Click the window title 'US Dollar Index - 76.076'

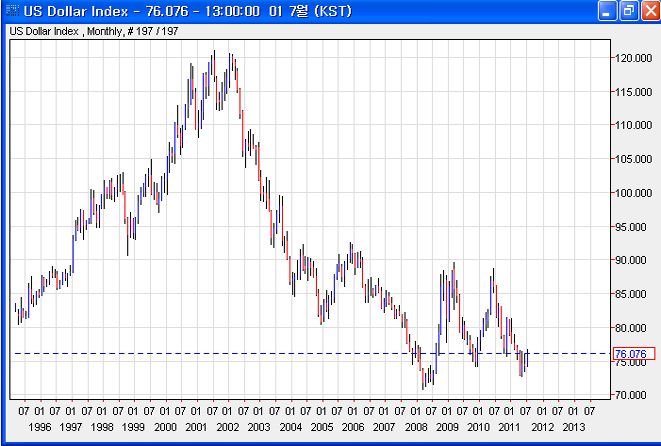pos(106,11)
